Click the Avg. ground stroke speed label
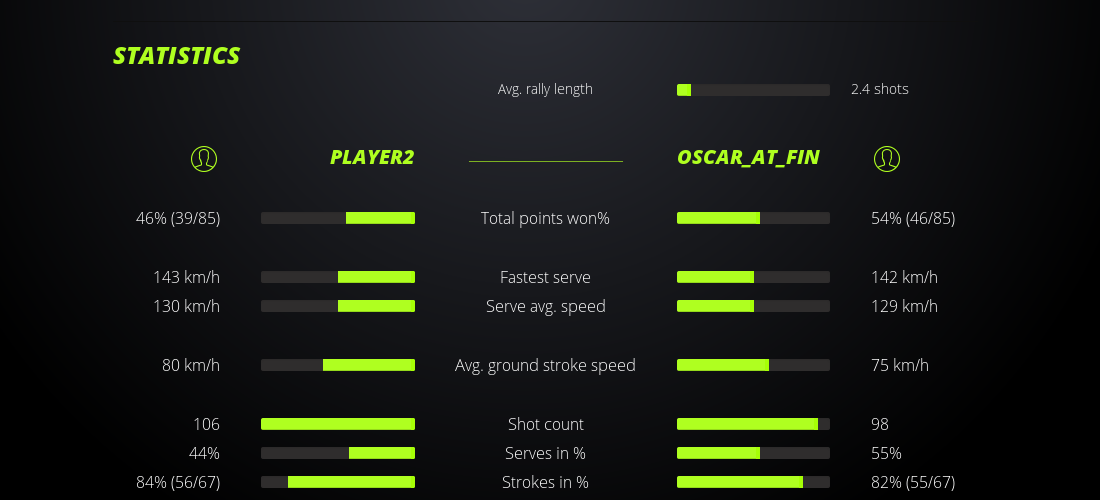Image resolution: width=1100 pixels, height=500 pixels. [x=545, y=365]
